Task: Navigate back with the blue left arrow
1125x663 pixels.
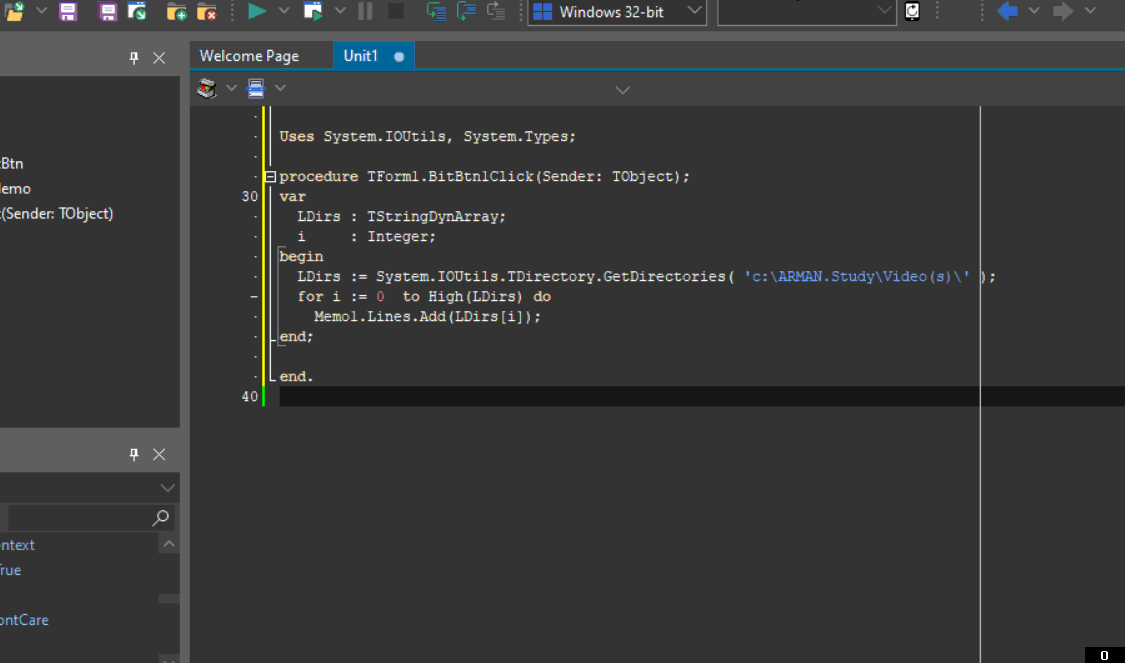Action: 1007,11
